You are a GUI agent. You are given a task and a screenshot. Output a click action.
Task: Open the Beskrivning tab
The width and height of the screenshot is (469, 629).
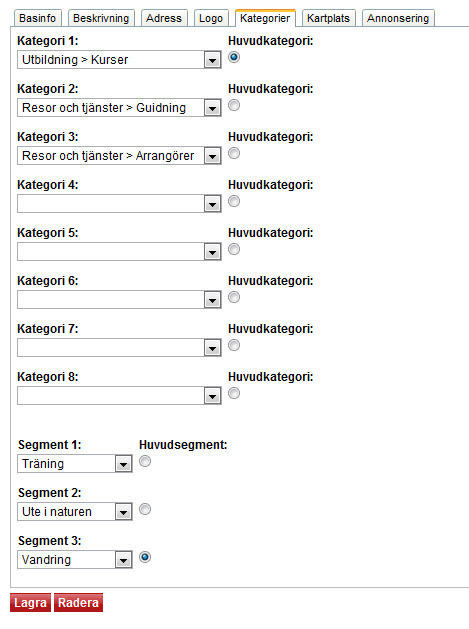101,18
